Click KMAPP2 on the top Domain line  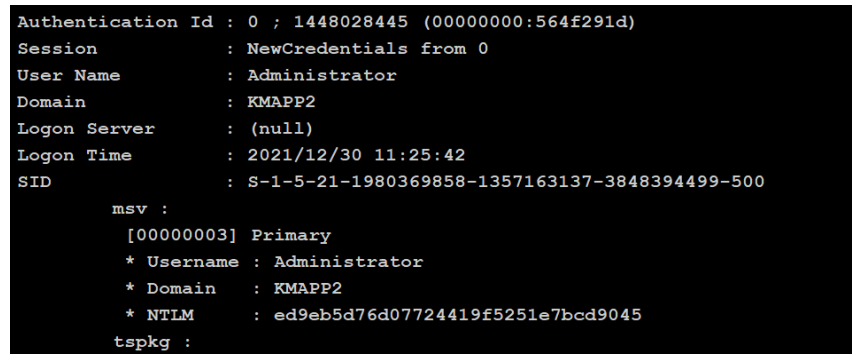[x=282, y=102]
